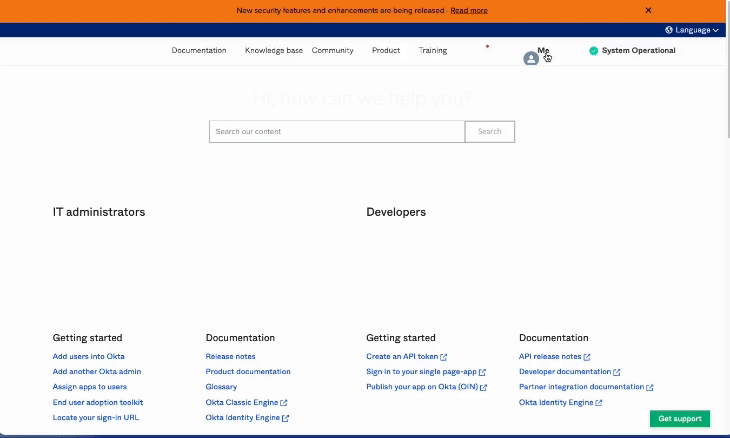The height and width of the screenshot is (438, 730).
Task: Click external icon next to API release notes
Action: 588,357
